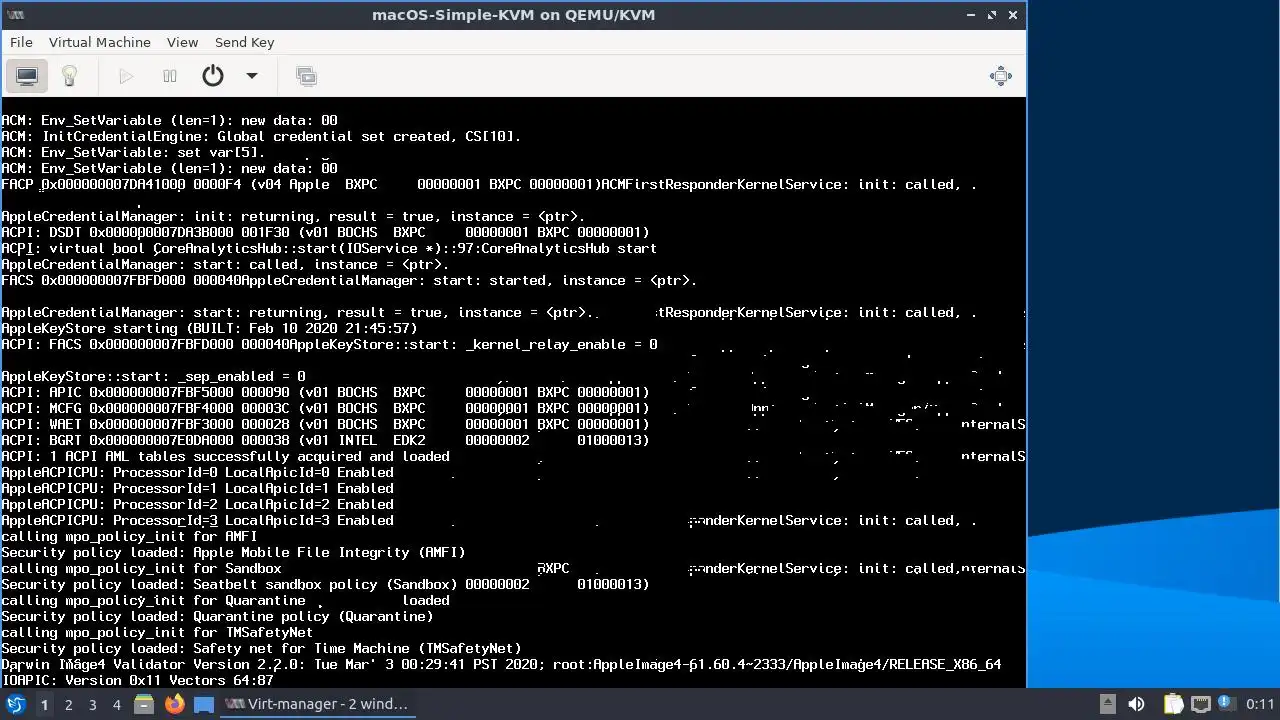Open shutdown options dropdown arrow
The height and width of the screenshot is (720, 1280).
pyautogui.click(x=252, y=76)
